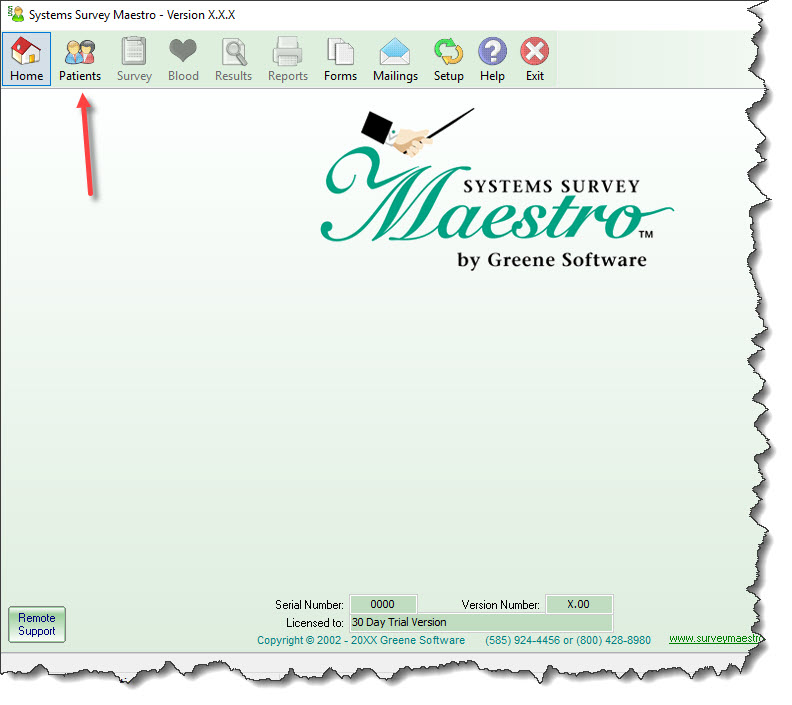Click the Greene Software copyright text
792x705 pixels.
[x=360, y=640]
